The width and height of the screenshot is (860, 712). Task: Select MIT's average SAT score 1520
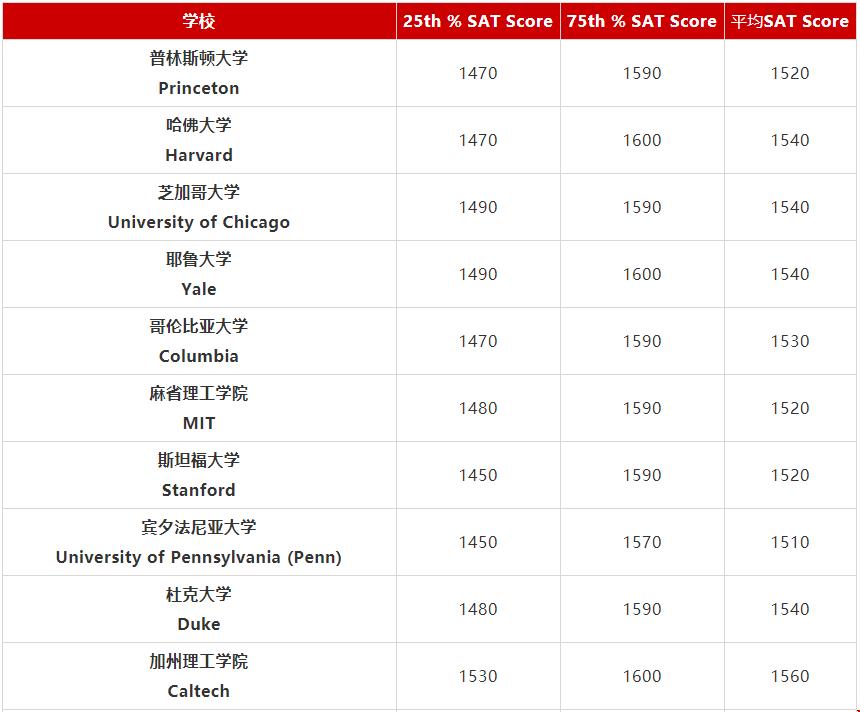pos(790,408)
